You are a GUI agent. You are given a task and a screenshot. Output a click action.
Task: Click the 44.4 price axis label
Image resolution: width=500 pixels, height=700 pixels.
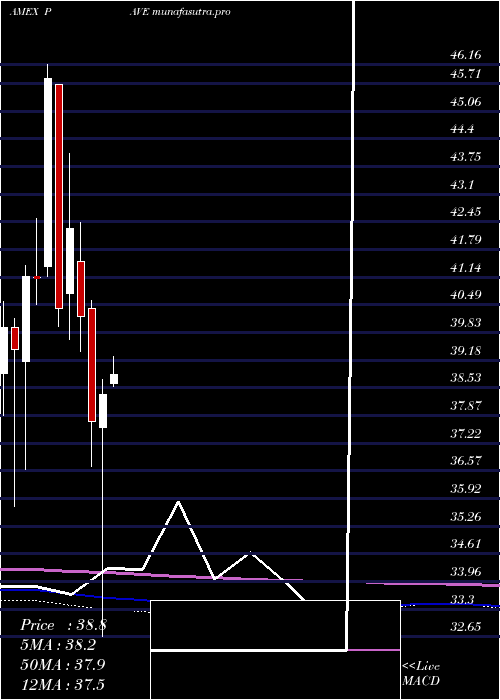point(462,129)
